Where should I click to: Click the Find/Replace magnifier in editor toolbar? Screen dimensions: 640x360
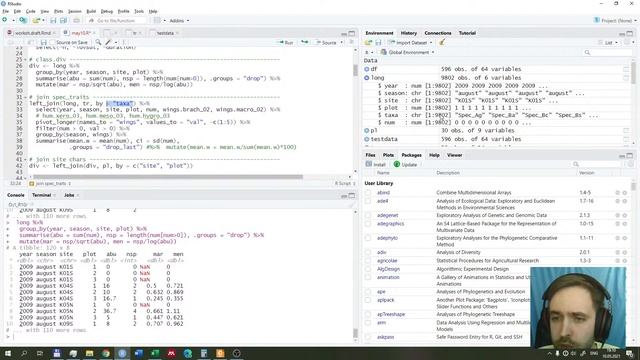[98, 42]
